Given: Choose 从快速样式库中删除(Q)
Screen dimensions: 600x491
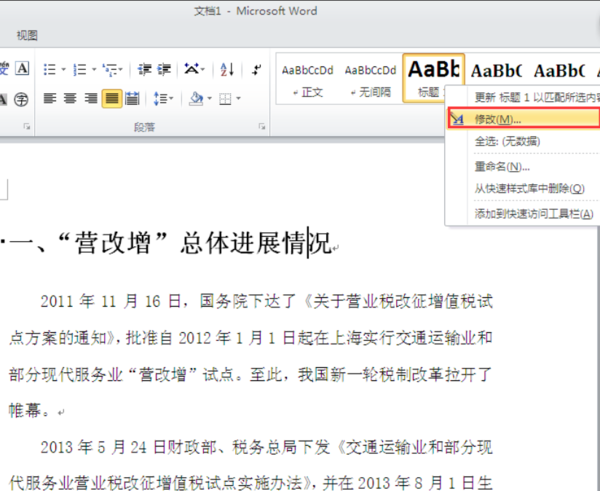Looking at the screenshot, I should point(530,188).
